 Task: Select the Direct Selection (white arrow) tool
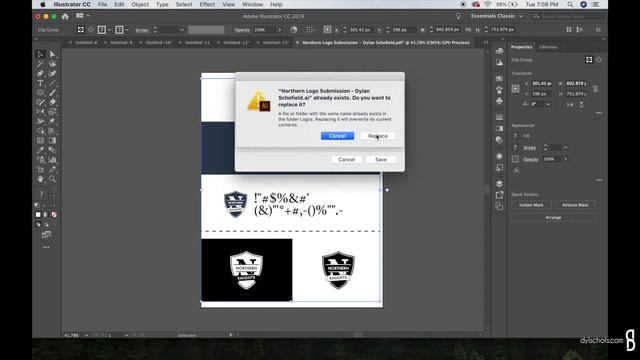click(x=52, y=54)
